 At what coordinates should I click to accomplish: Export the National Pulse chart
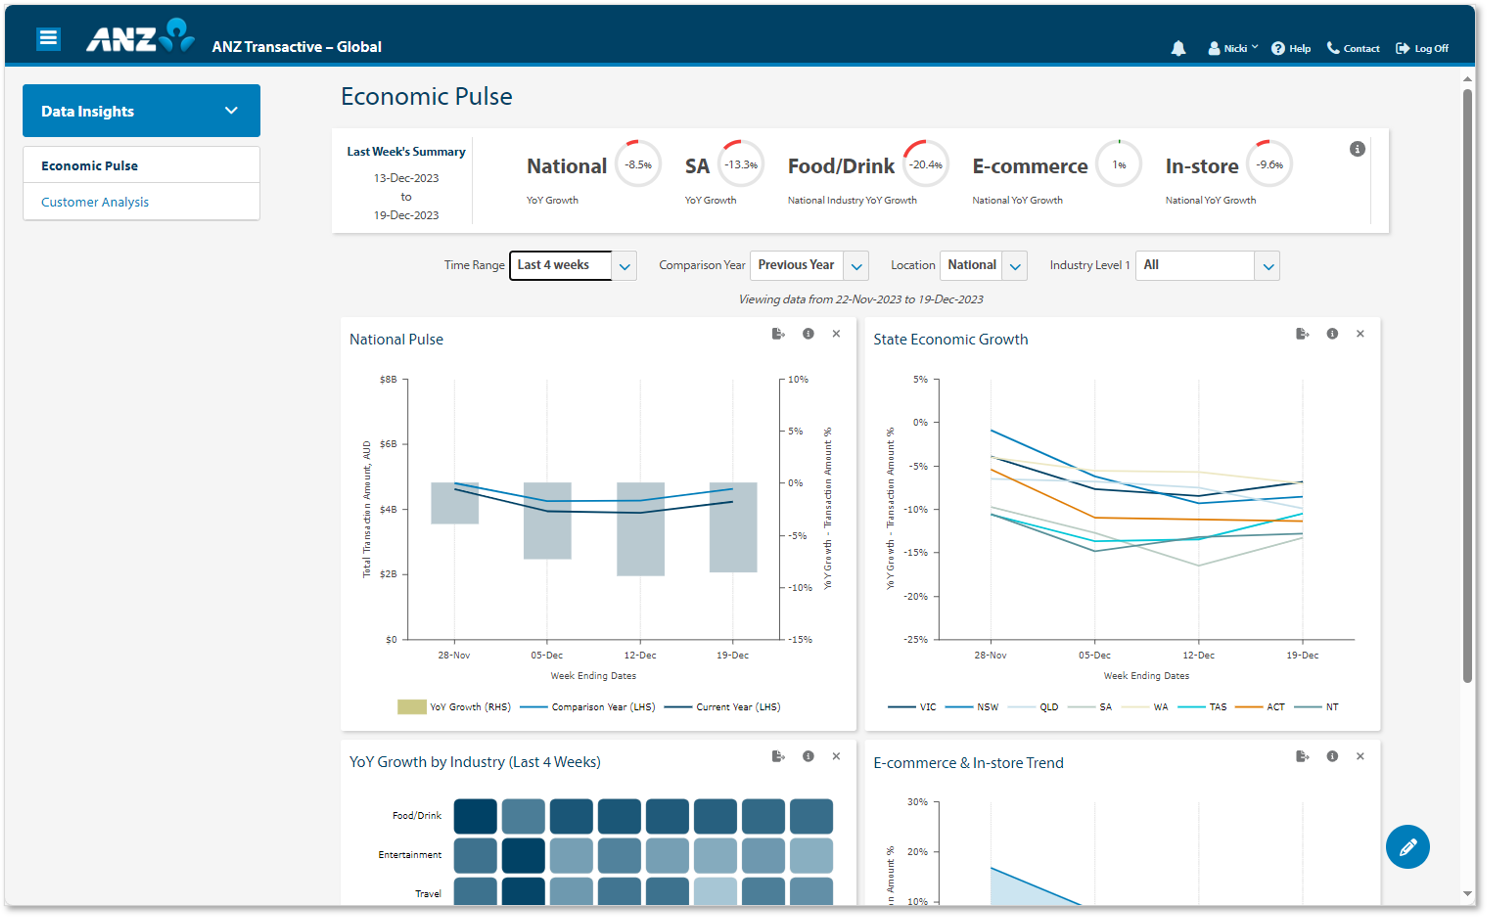[x=778, y=334]
